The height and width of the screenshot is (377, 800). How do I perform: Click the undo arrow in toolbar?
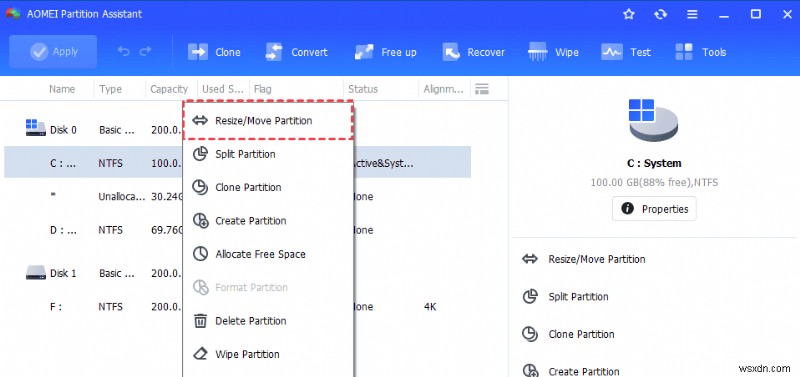[123, 51]
